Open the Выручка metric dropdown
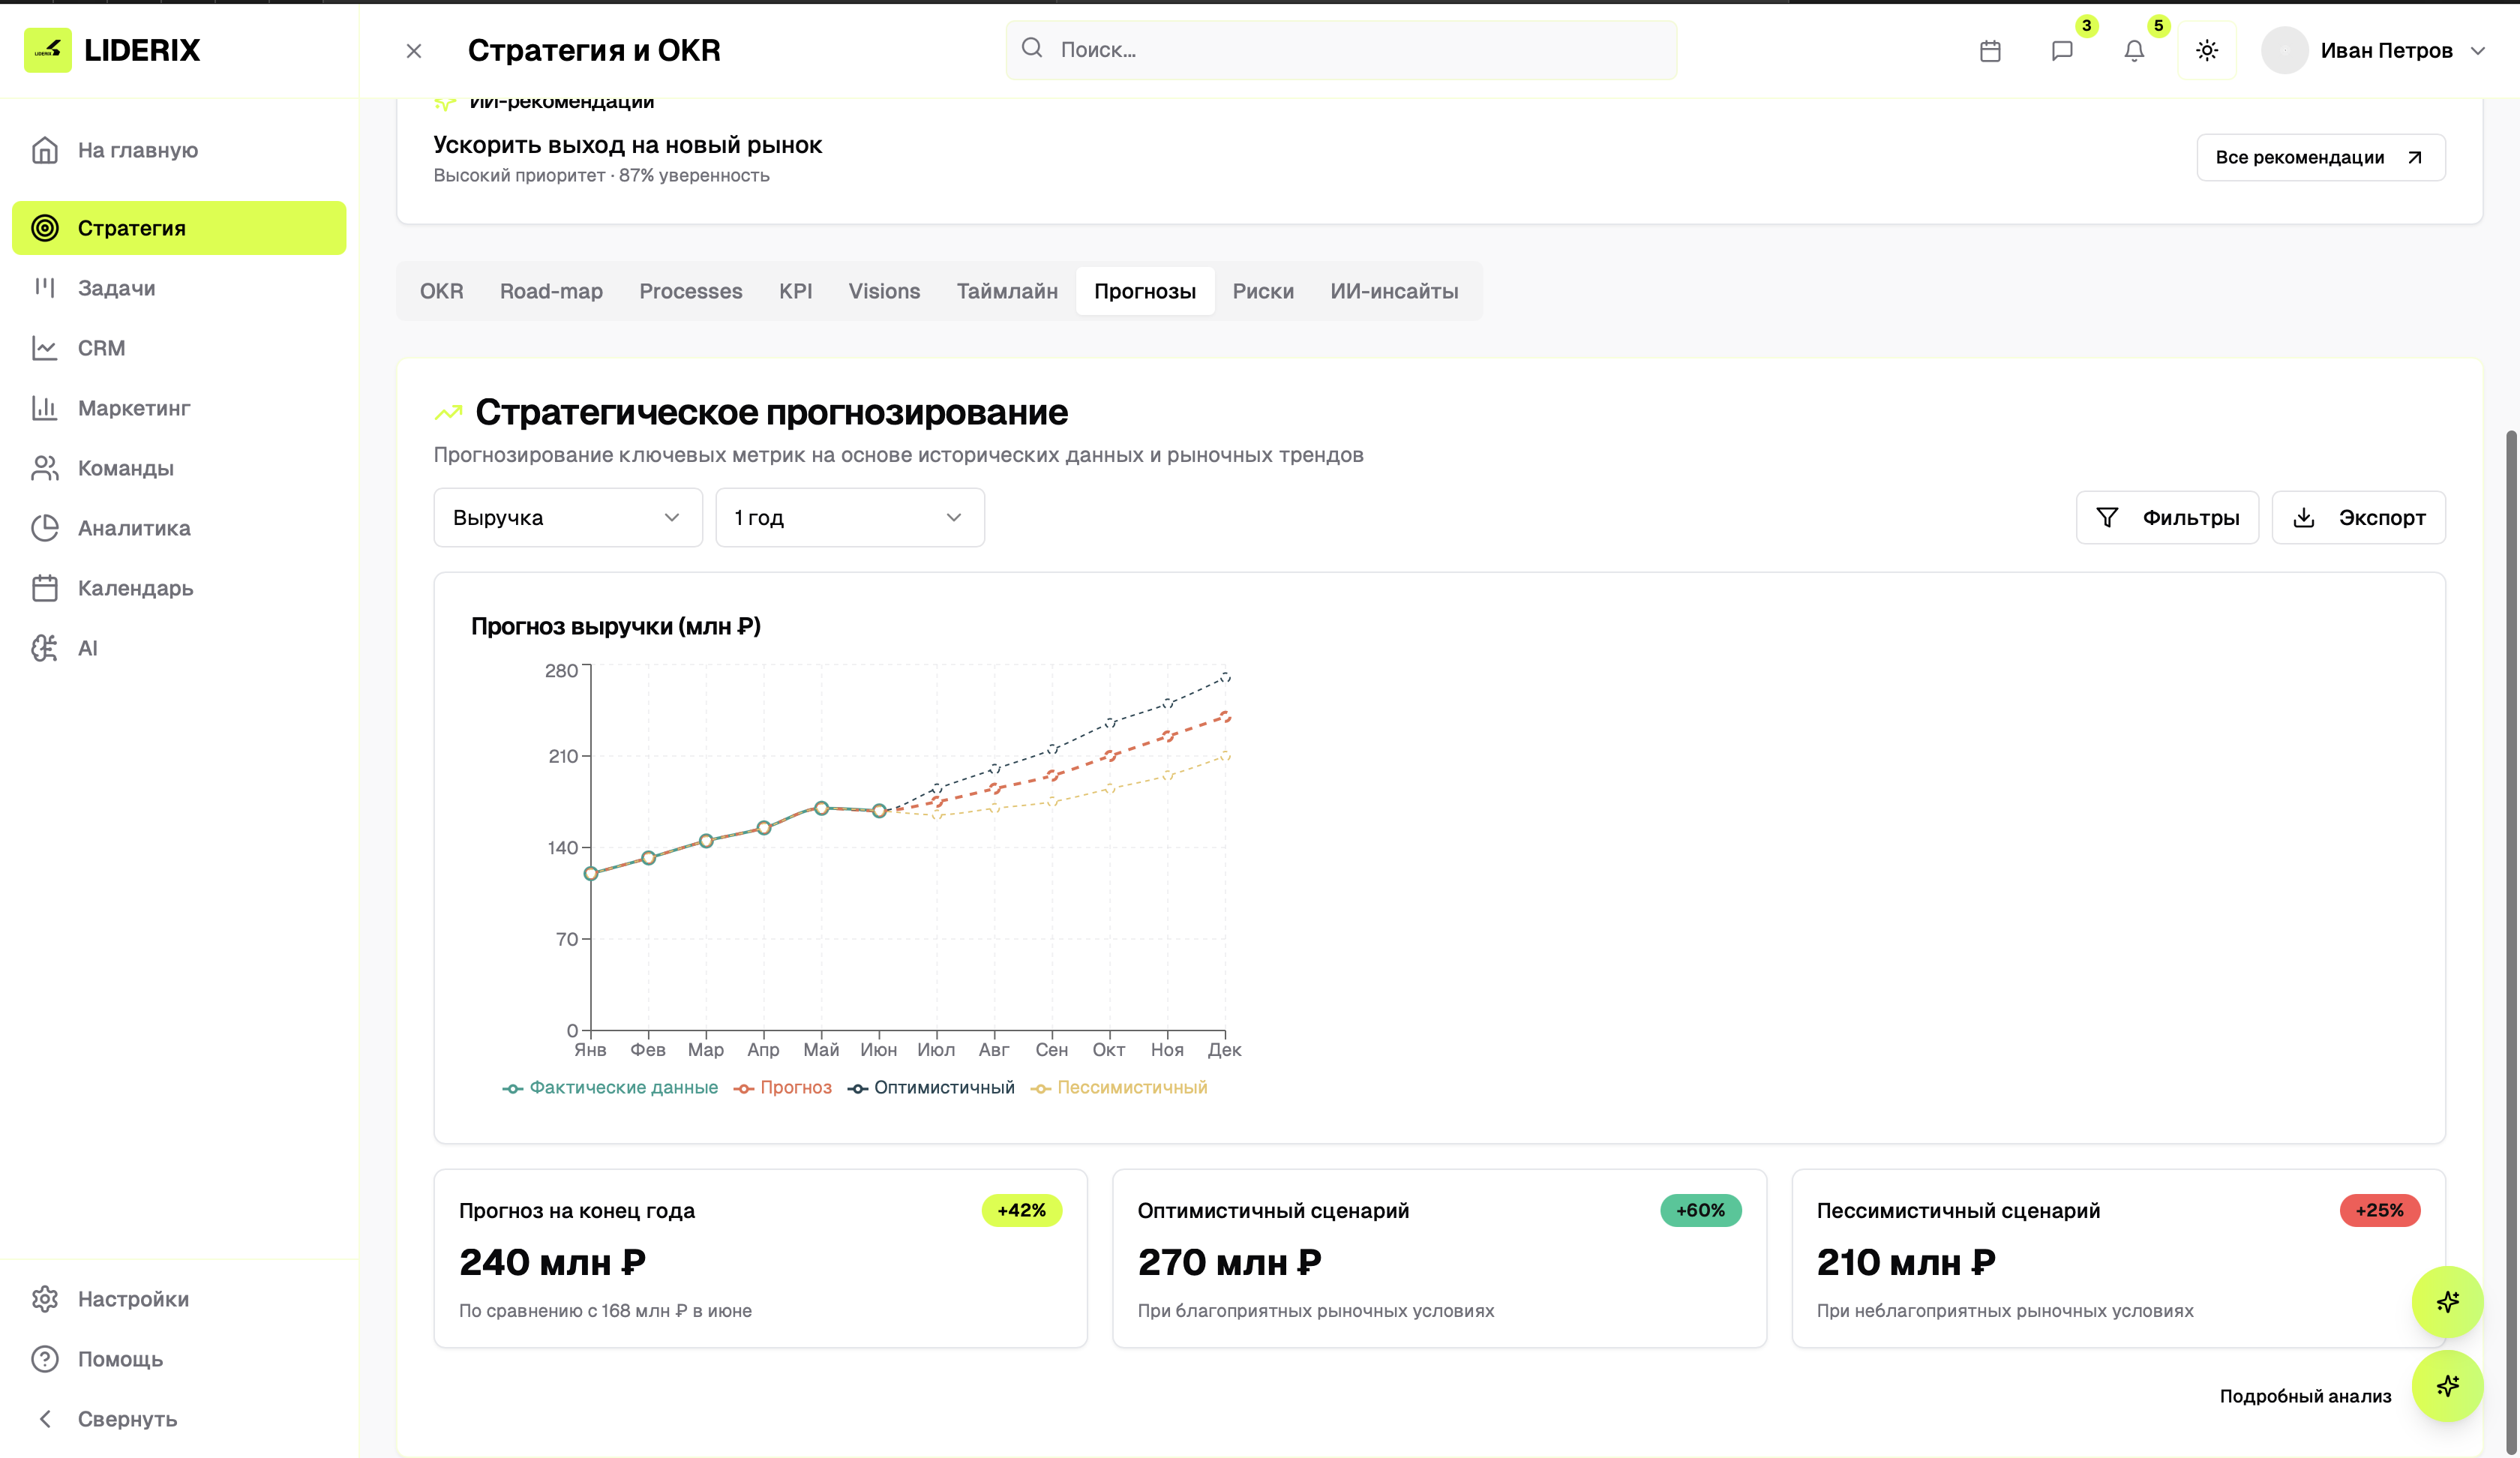The width and height of the screenshot is (2520, 1458). (568, 517)
